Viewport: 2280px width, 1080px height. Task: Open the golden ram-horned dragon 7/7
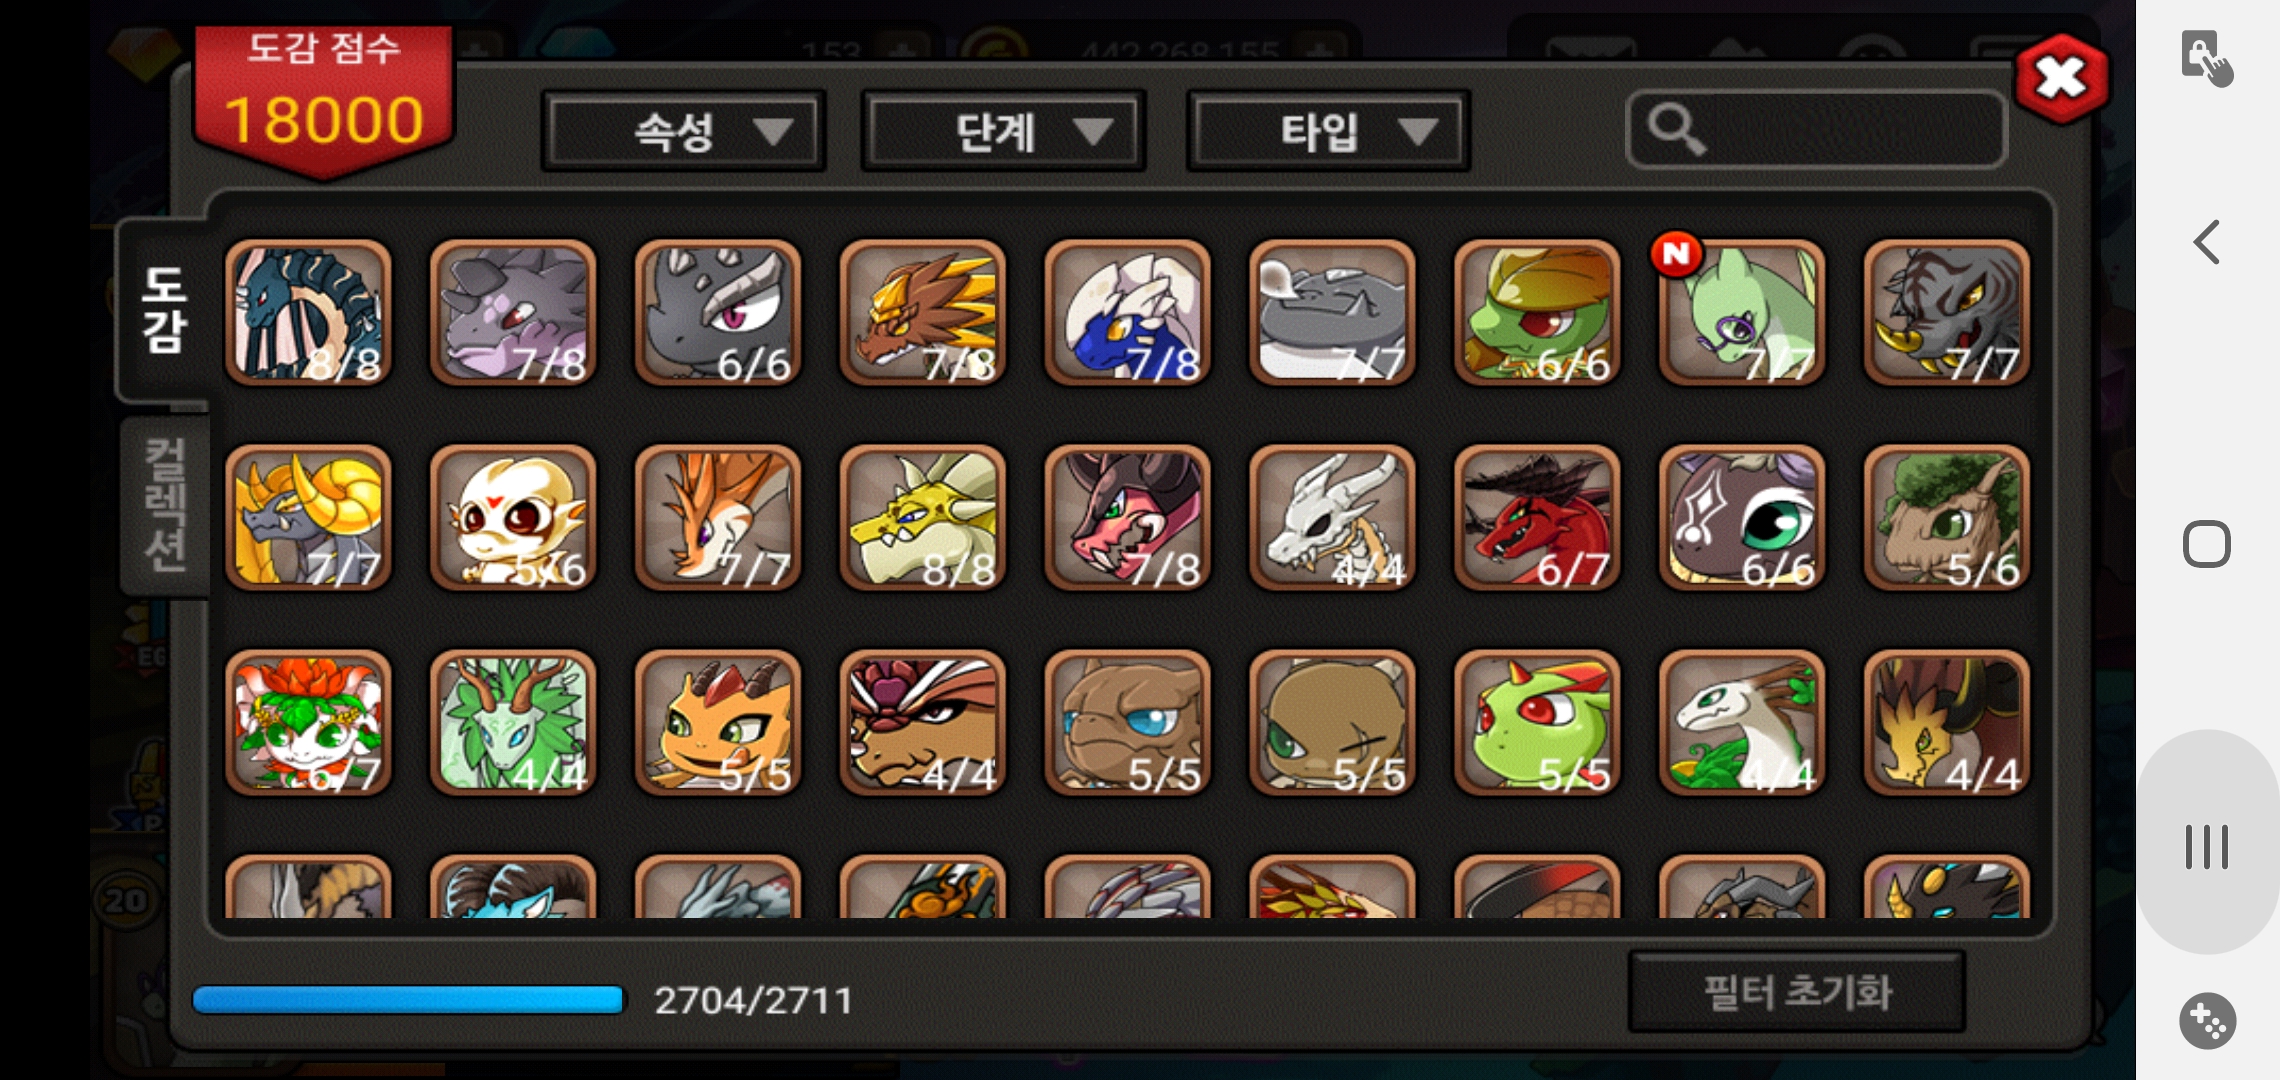pyautogui.click(x=308, y=517)
